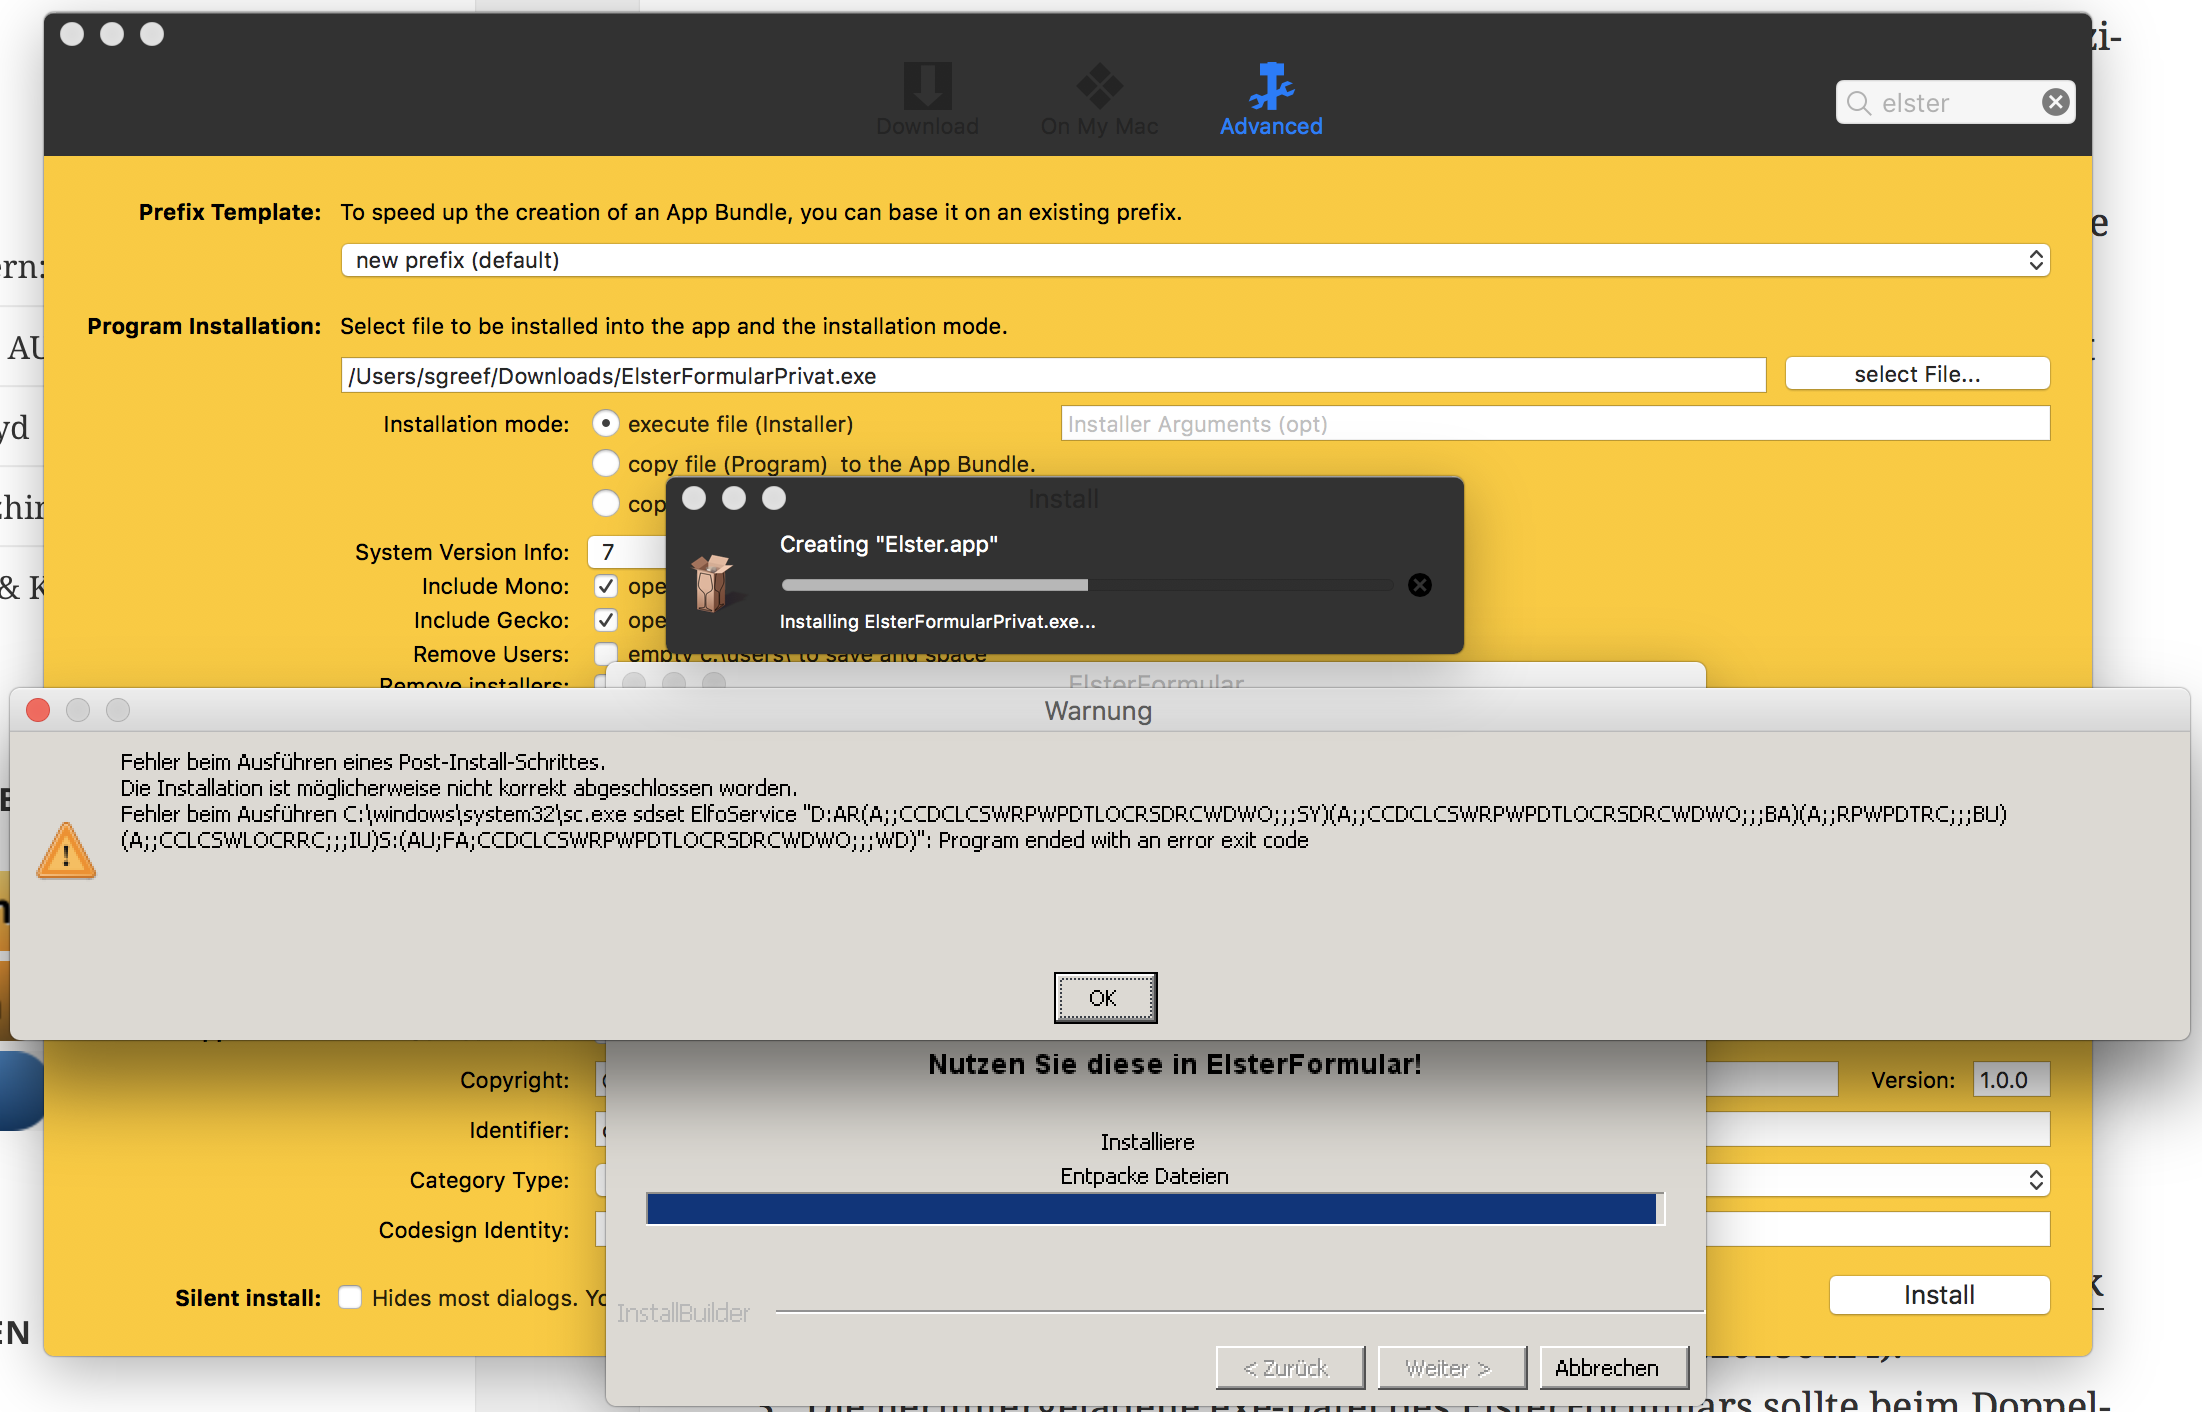Cancel the Creating Elster.app progress

click(1420, 585)
